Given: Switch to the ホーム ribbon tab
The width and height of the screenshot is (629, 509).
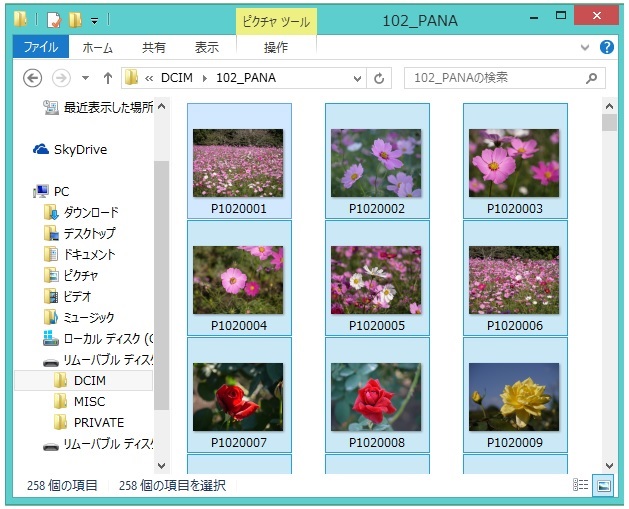Looking at the screenshot, I should coord(97,48).
